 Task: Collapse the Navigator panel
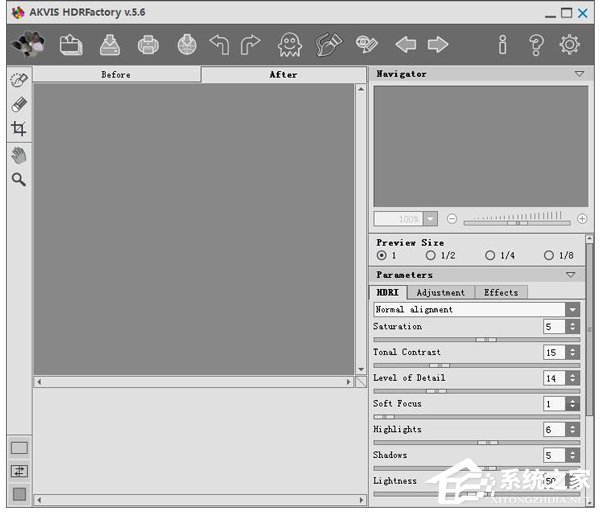click(578, 74)
